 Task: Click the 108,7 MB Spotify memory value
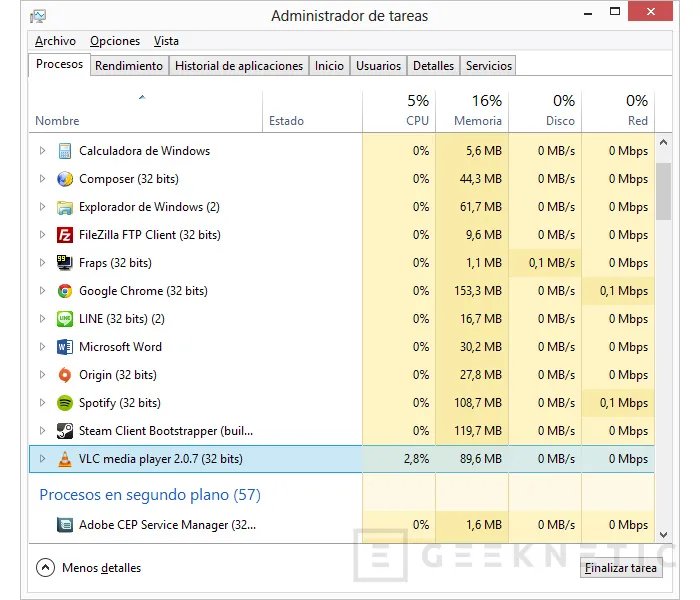point(478,403)
